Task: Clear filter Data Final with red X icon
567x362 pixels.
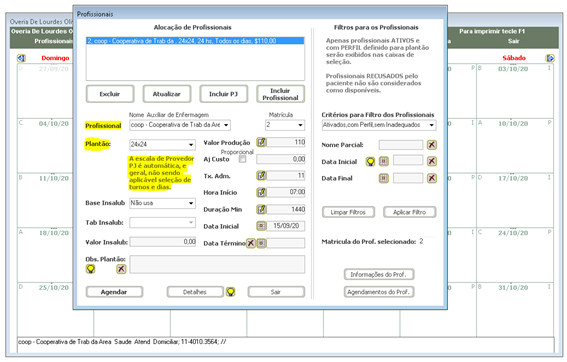Action: 431,178
